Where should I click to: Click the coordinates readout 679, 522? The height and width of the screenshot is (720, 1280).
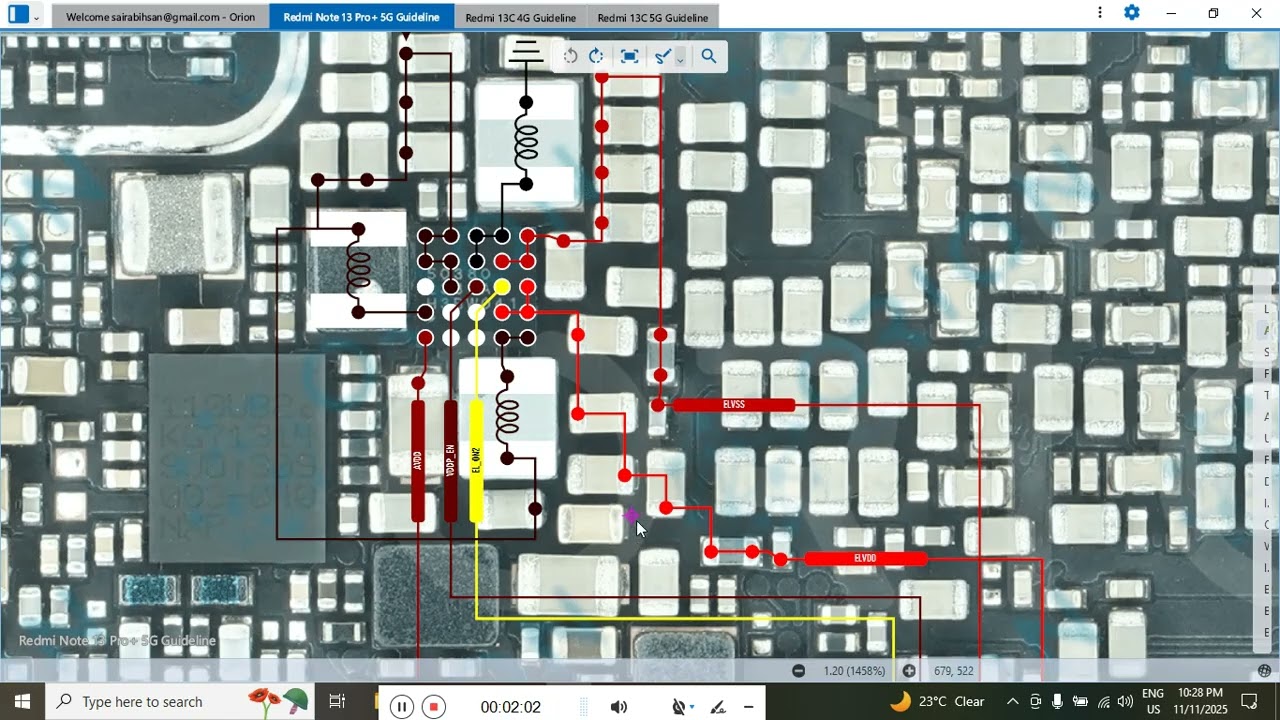[954, 671]
